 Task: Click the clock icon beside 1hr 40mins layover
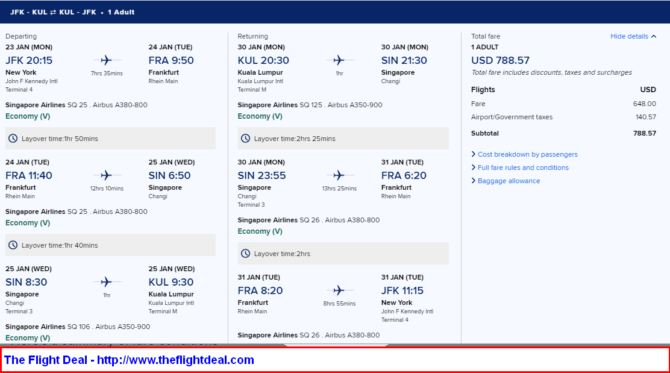pos(13,245)
